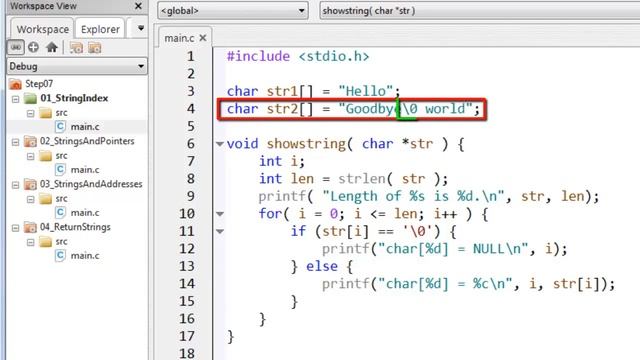Open the showstring function dropdown
The image size is (640, 360).
tap(480, 11)
